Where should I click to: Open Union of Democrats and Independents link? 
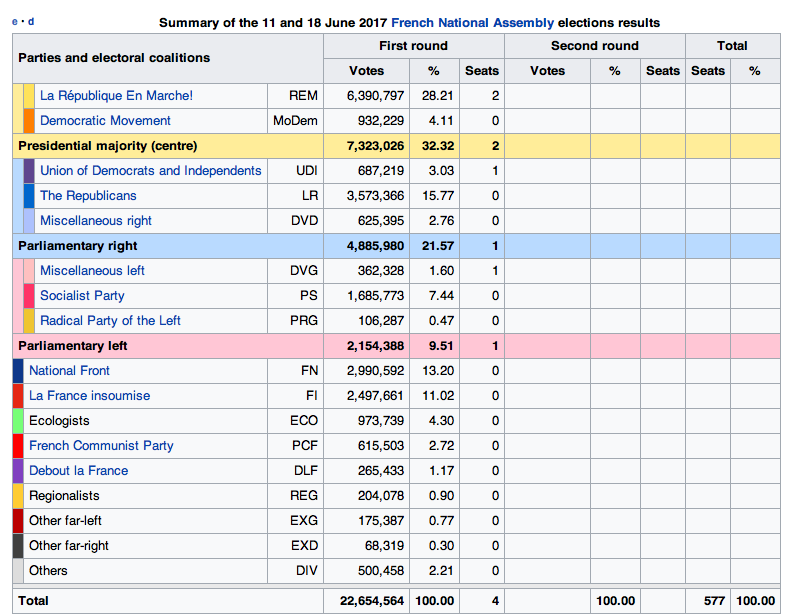point(150,170)
